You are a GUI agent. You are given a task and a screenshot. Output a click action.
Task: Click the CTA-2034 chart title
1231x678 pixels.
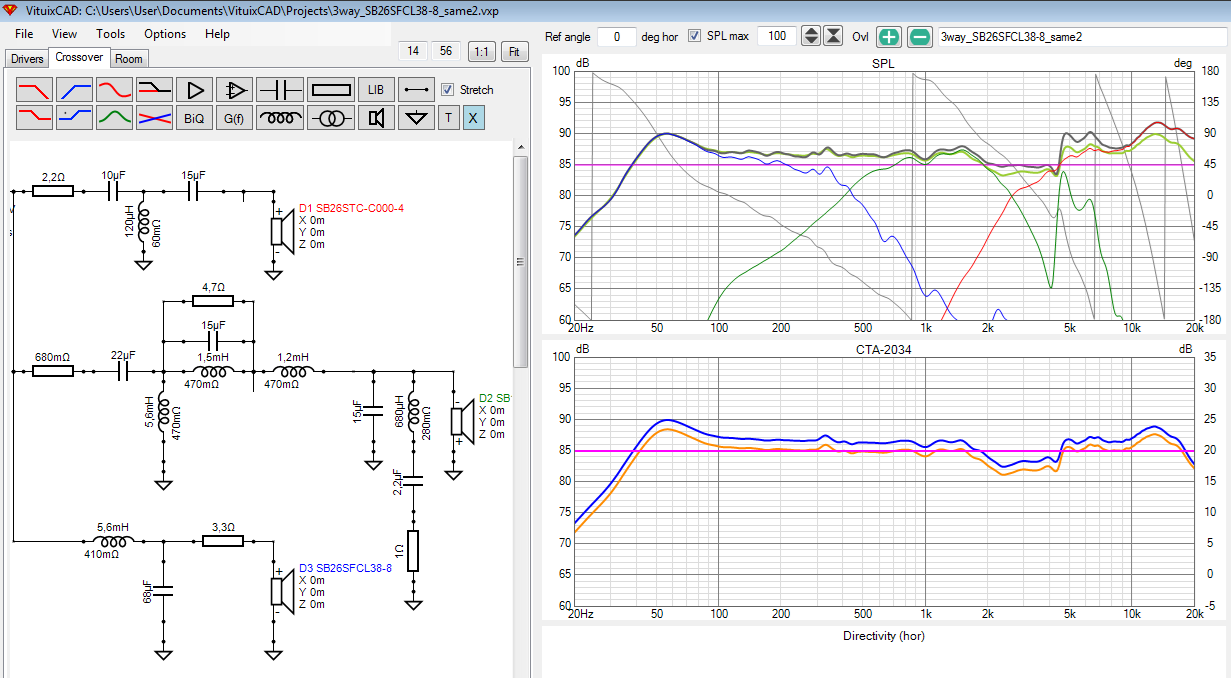click(x=882, y=349)
